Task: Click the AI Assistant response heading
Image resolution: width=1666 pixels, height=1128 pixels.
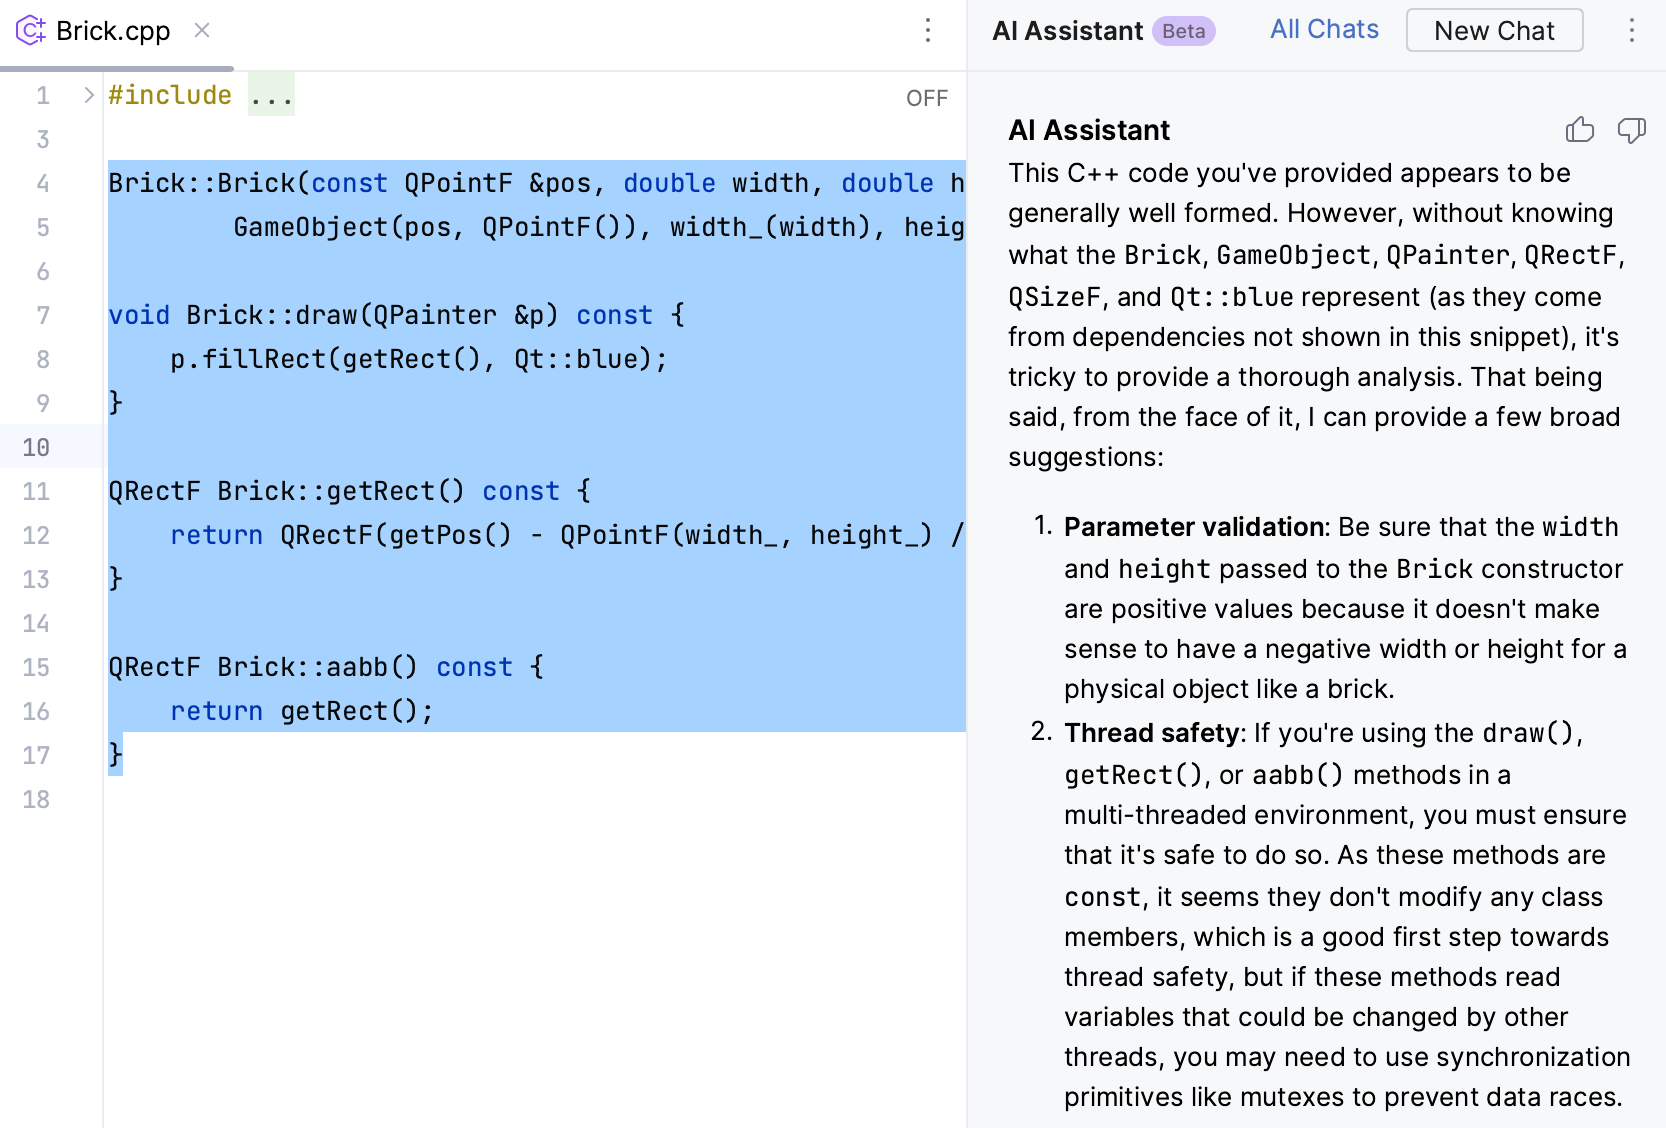Action: (1089, 130)
